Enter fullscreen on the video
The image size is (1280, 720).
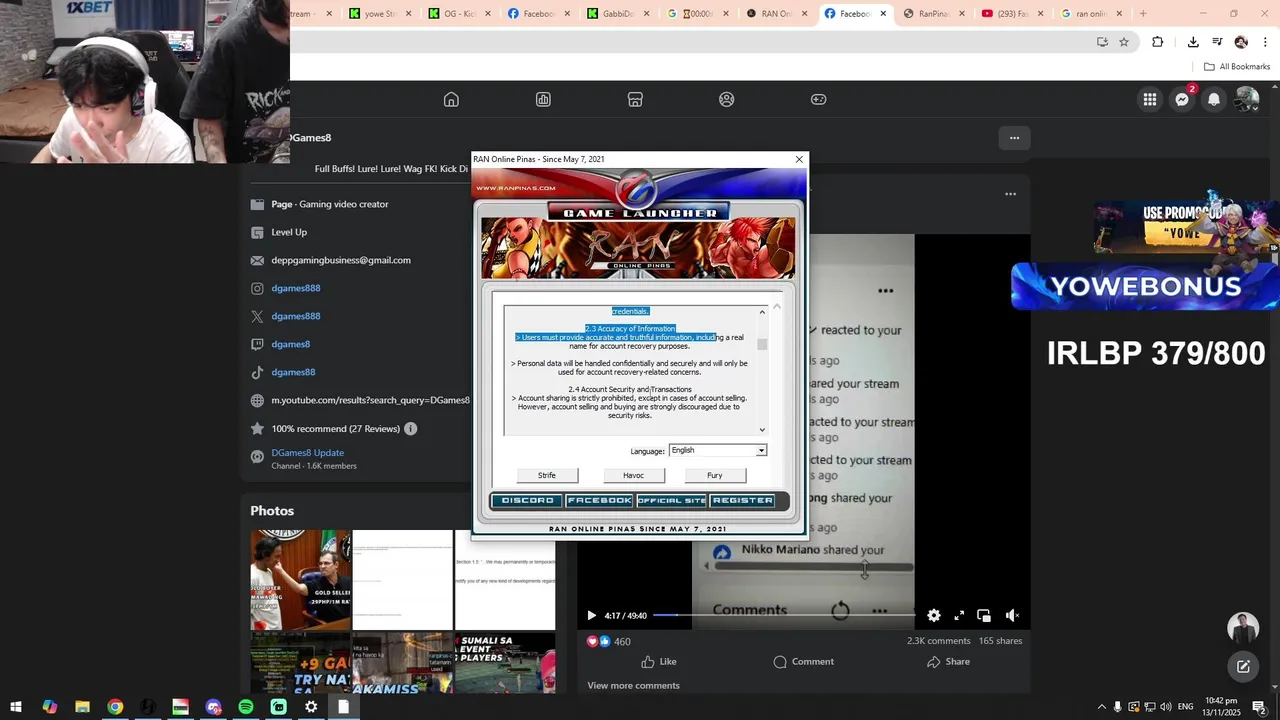tap(959, 616)
